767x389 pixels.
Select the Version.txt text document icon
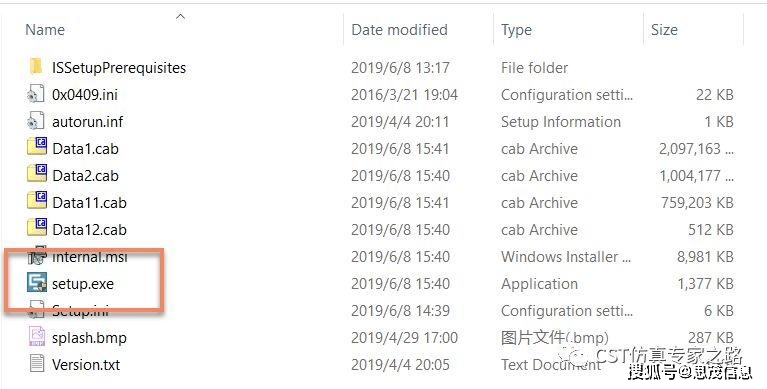coord(37,364)
